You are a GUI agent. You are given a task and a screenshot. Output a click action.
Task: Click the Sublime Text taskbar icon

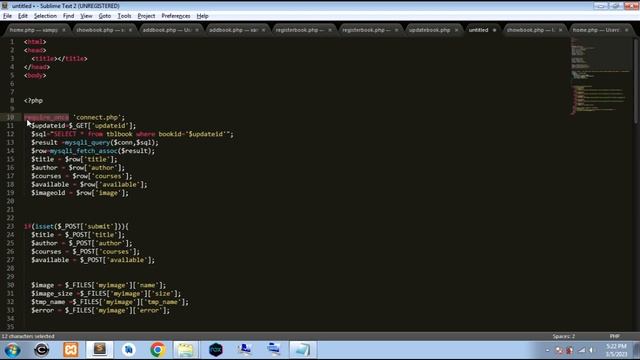100,349
